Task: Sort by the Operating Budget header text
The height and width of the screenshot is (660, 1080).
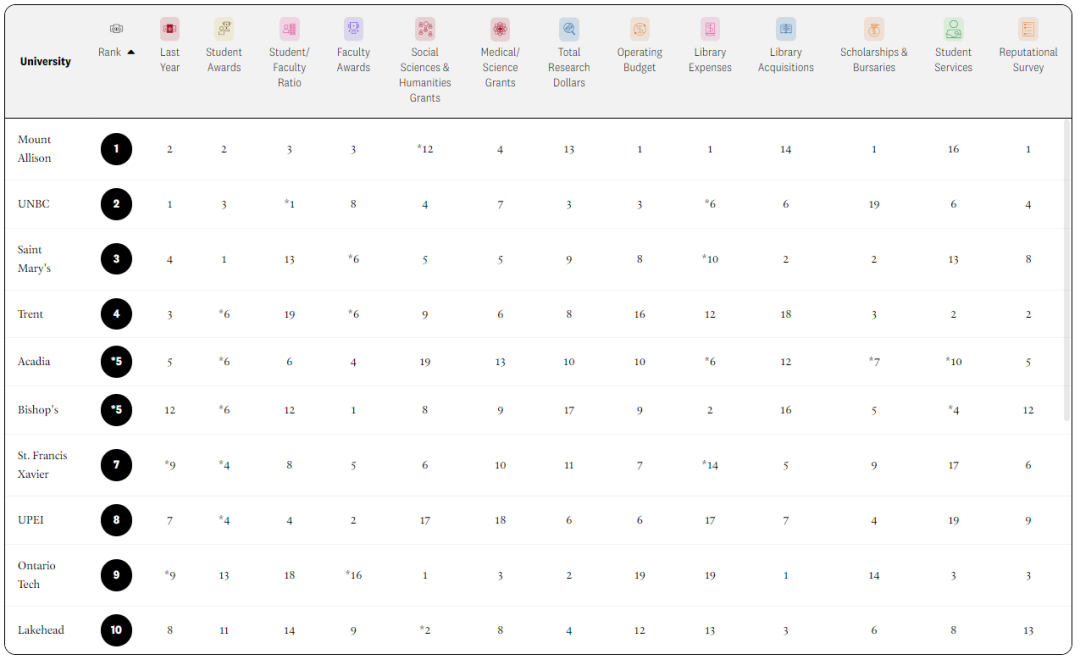Action: 640,60
